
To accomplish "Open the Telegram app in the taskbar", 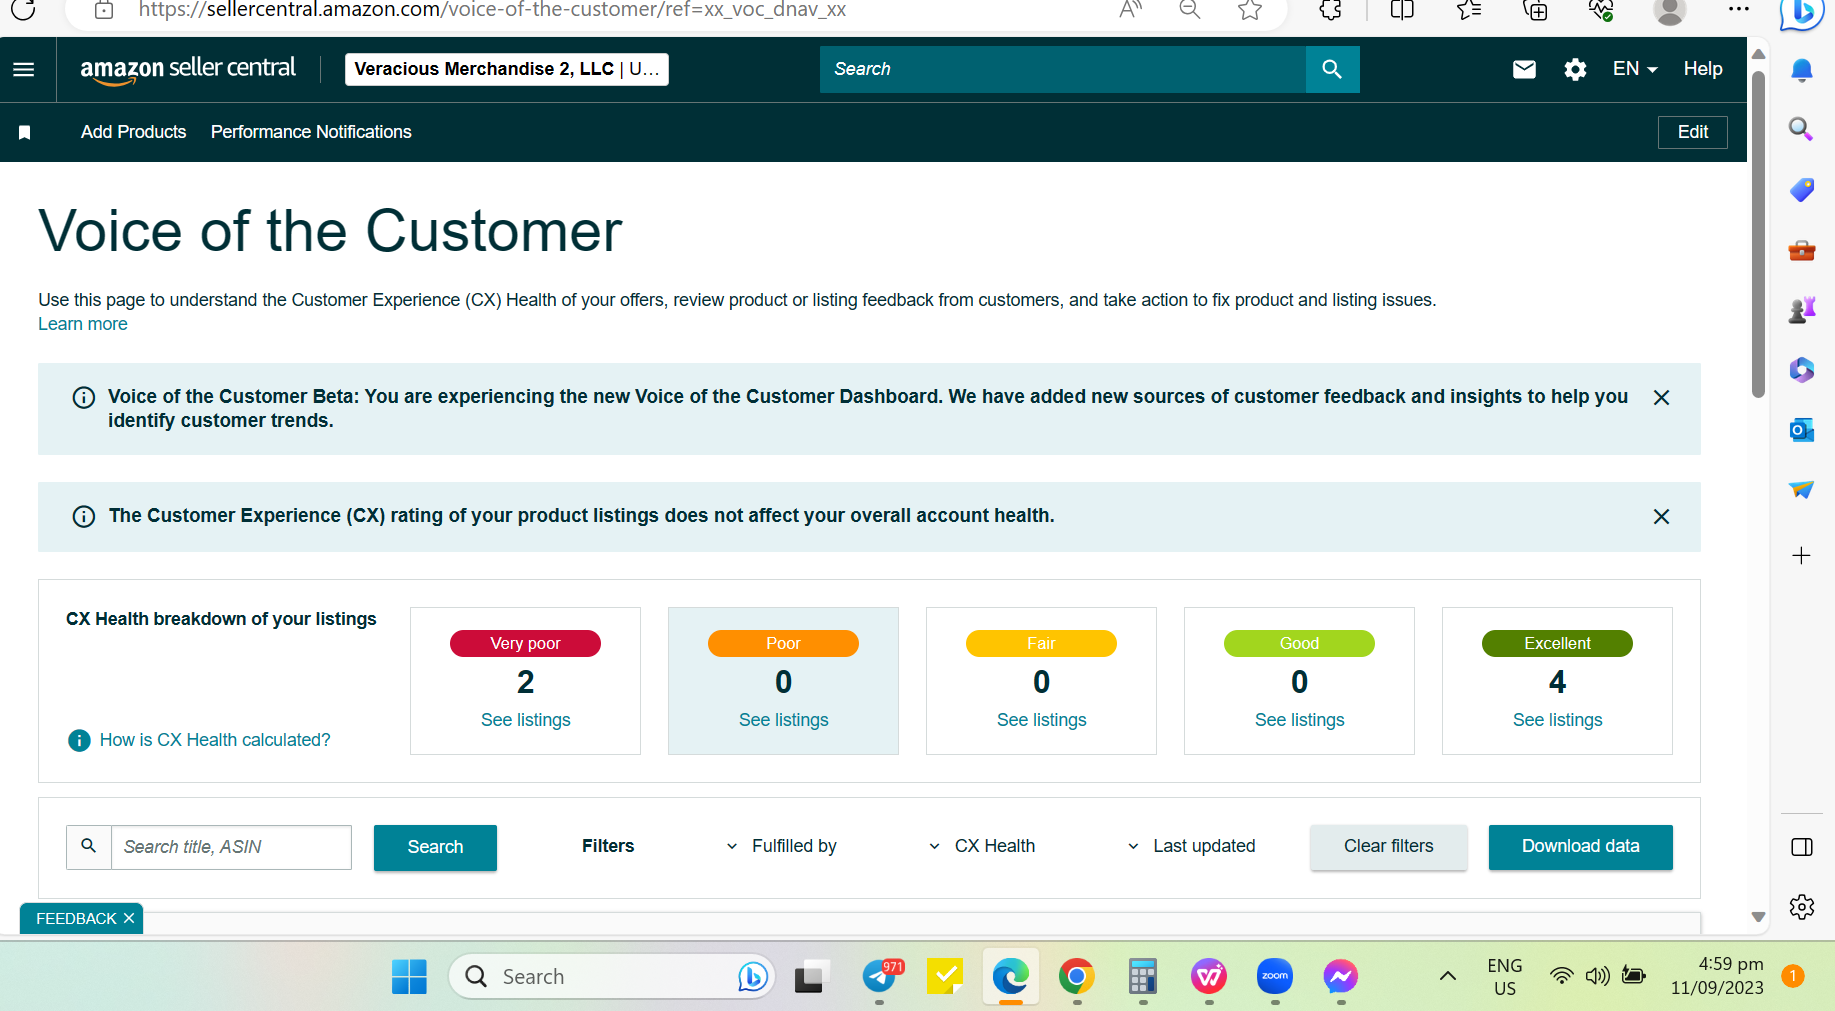I will tap(880, 976).
